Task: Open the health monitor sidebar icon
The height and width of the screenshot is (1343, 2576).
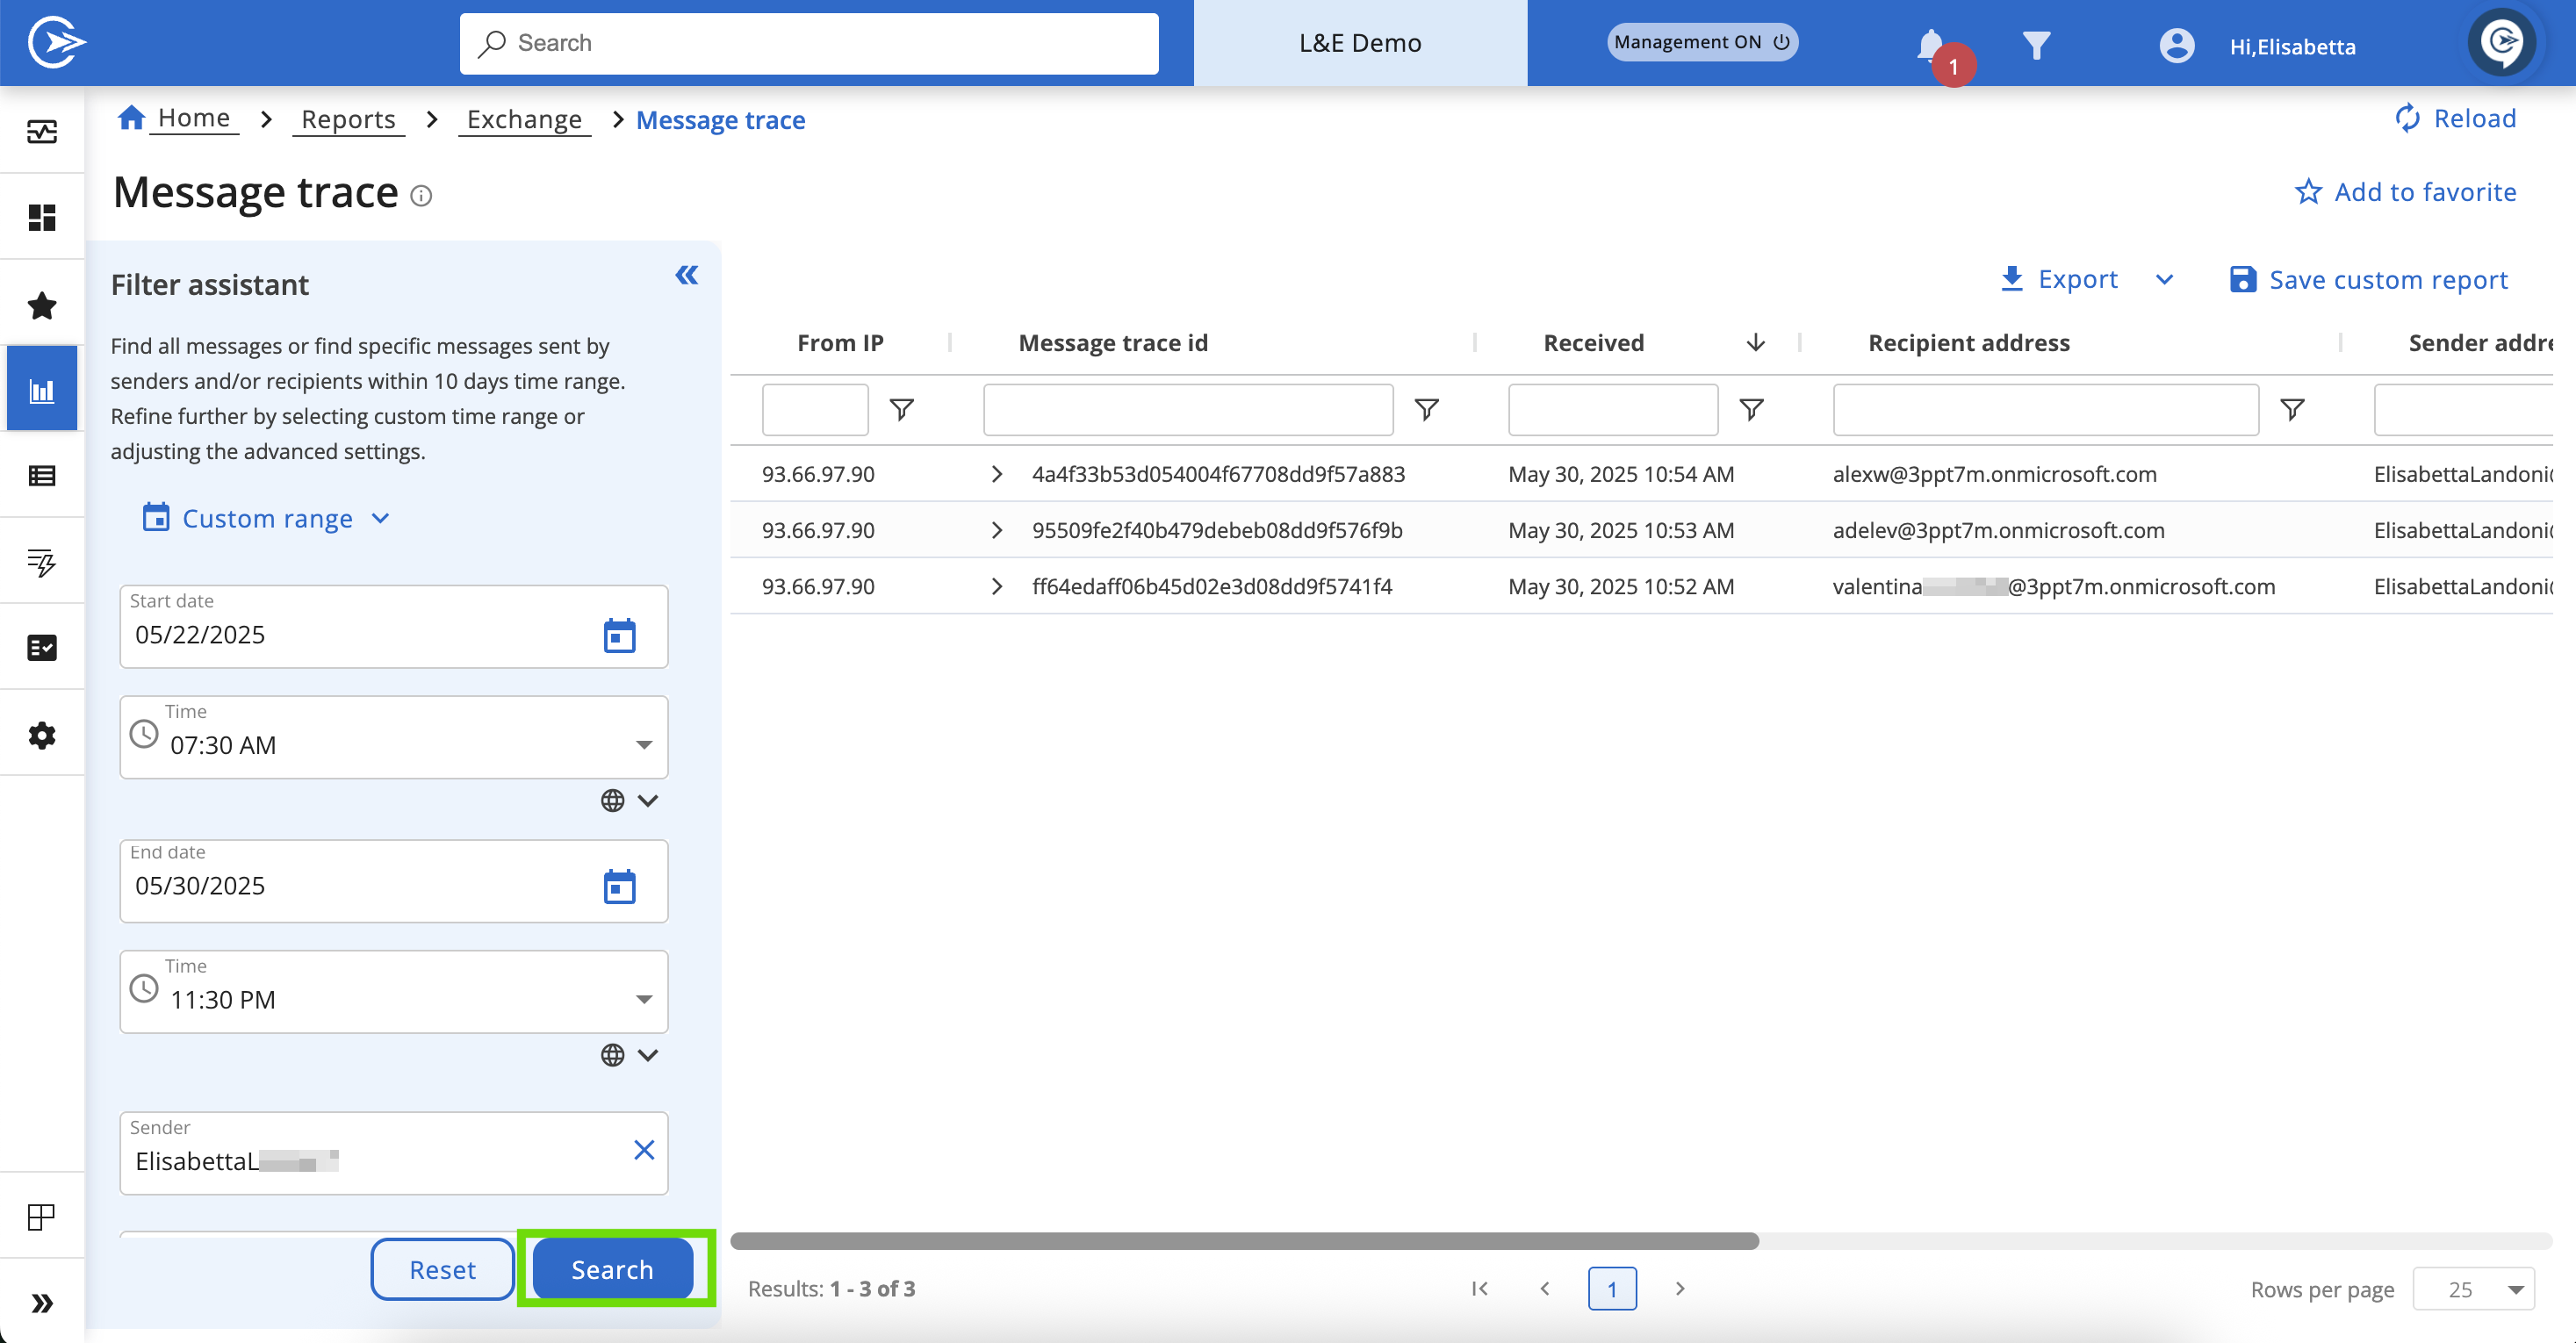Action: (42, 131)
